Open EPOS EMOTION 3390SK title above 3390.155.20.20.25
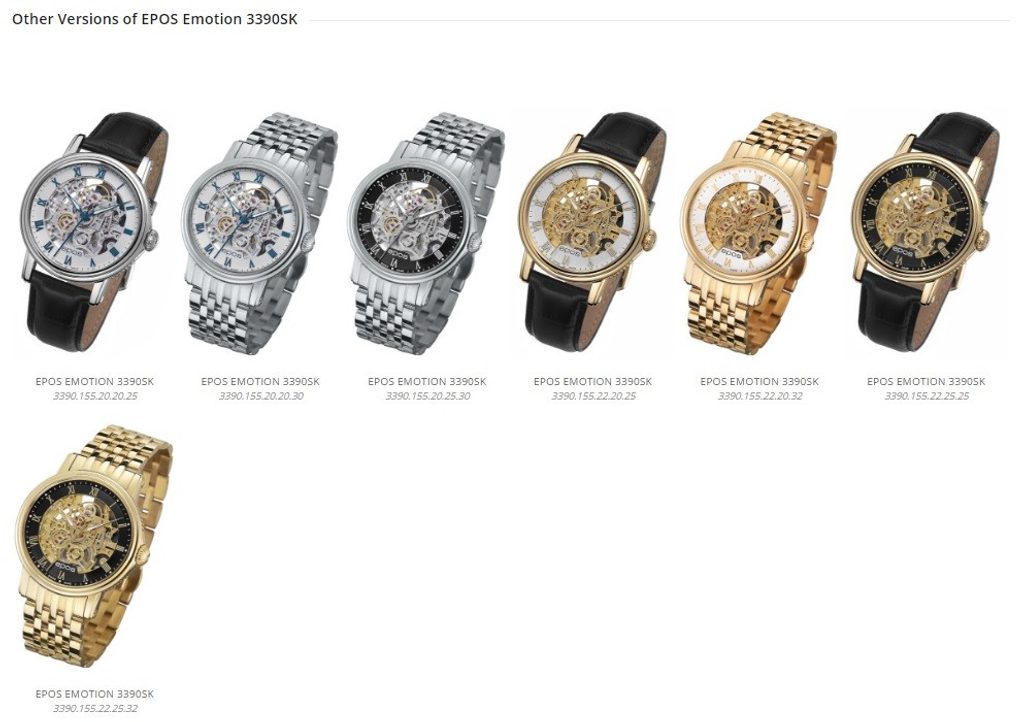 pos(95,381)
